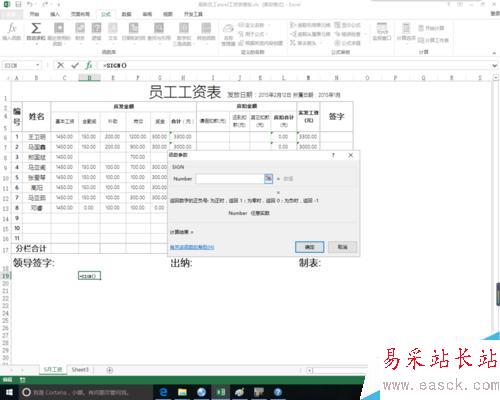Open the File tab

[x=12, y=14]
